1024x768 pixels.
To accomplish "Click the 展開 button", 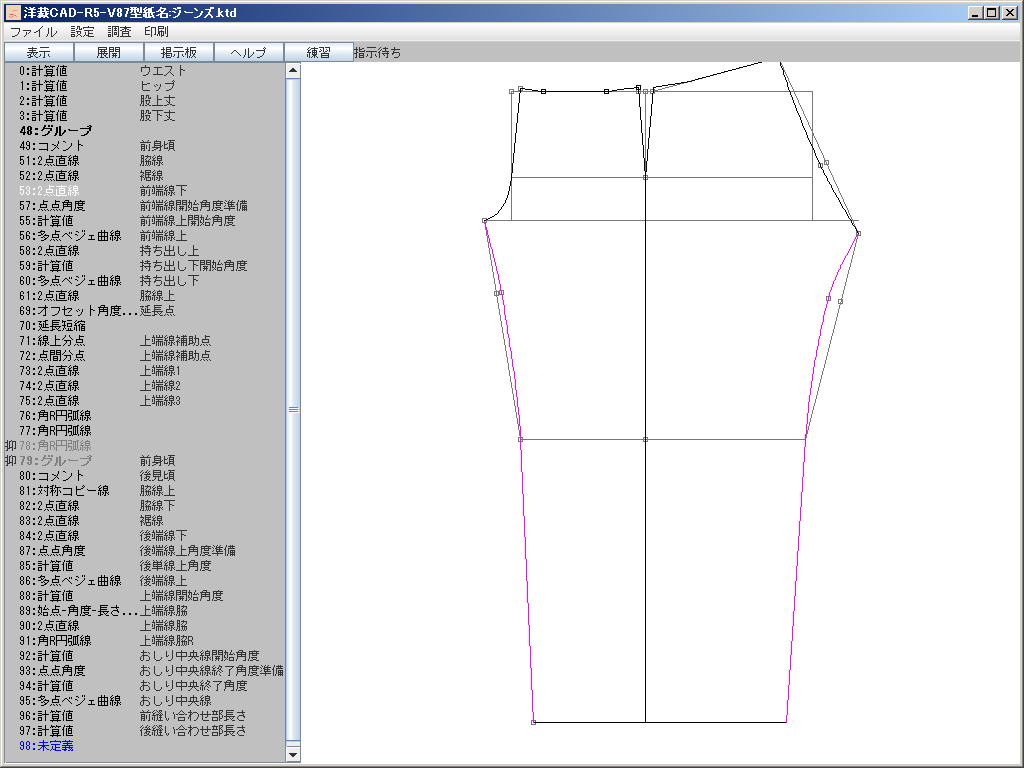I will tap(109, 52).
